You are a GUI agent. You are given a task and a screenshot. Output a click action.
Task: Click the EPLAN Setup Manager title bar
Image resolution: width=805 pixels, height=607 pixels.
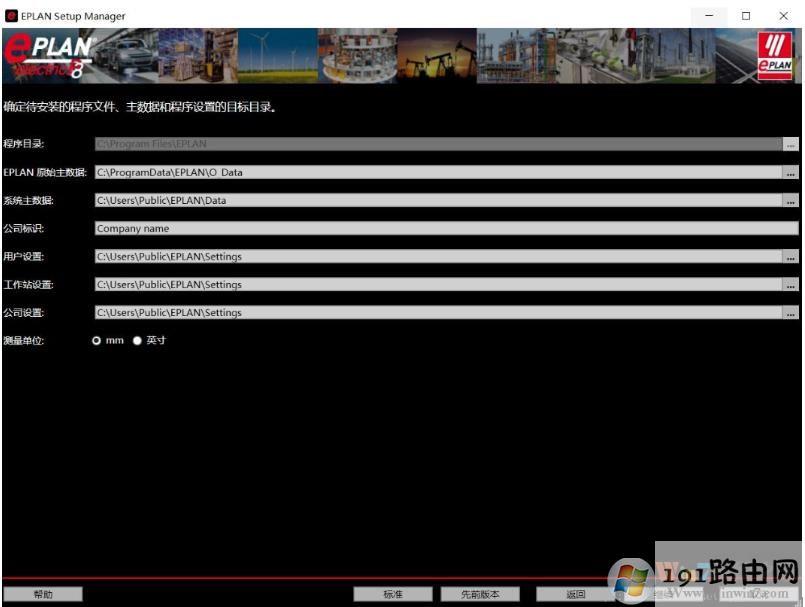[x=300, y=16]
